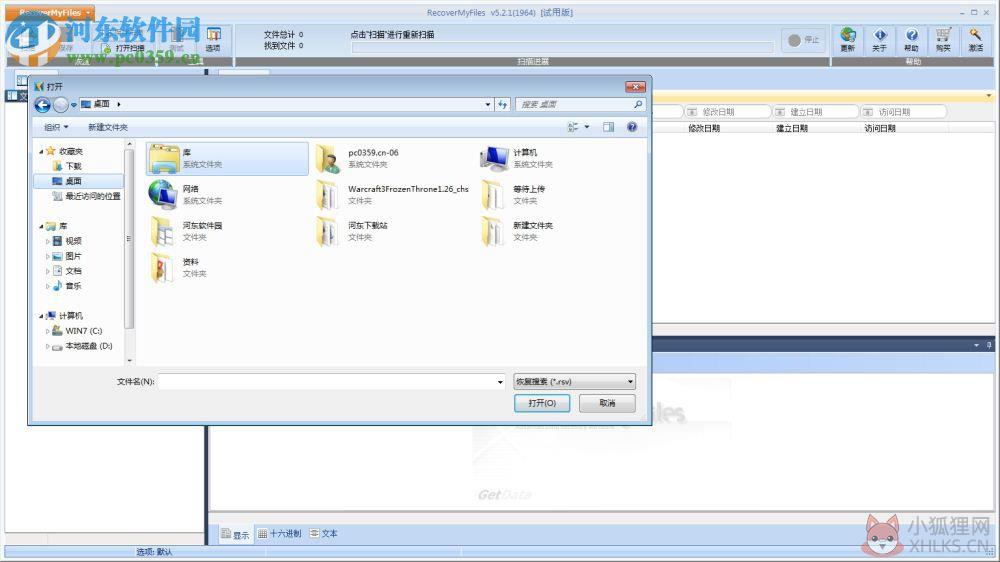
Task: Open the 激活 activate key icon
Action: pos(976,40)
